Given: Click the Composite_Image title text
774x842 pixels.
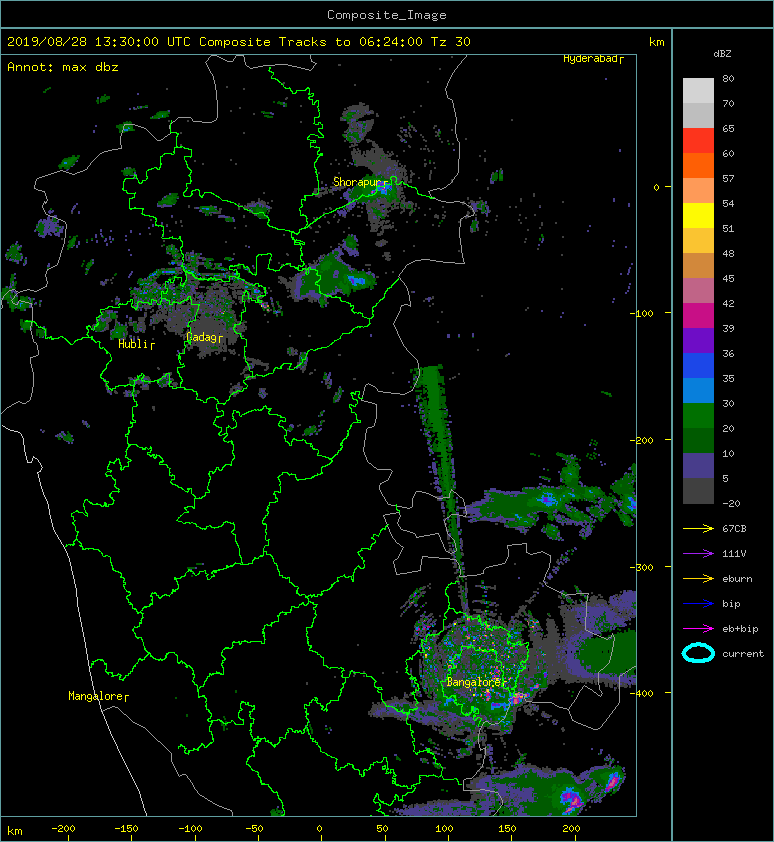Looking at the screenshot, I should pyautogui.click(x=387, y=15).
